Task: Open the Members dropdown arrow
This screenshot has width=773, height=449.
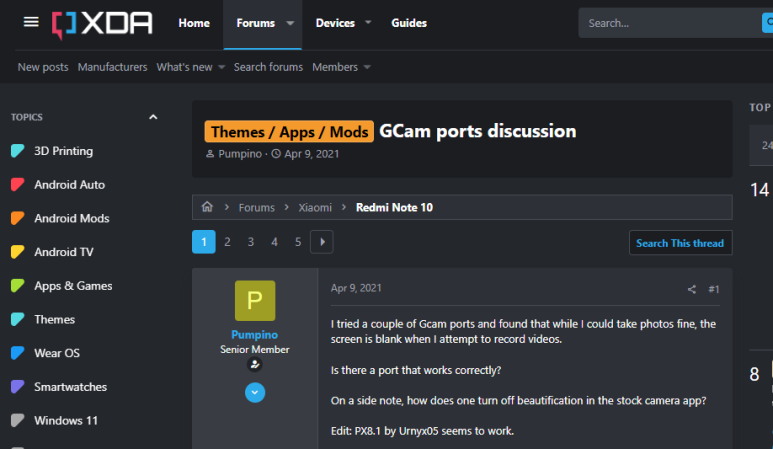Action: (367, 67)
